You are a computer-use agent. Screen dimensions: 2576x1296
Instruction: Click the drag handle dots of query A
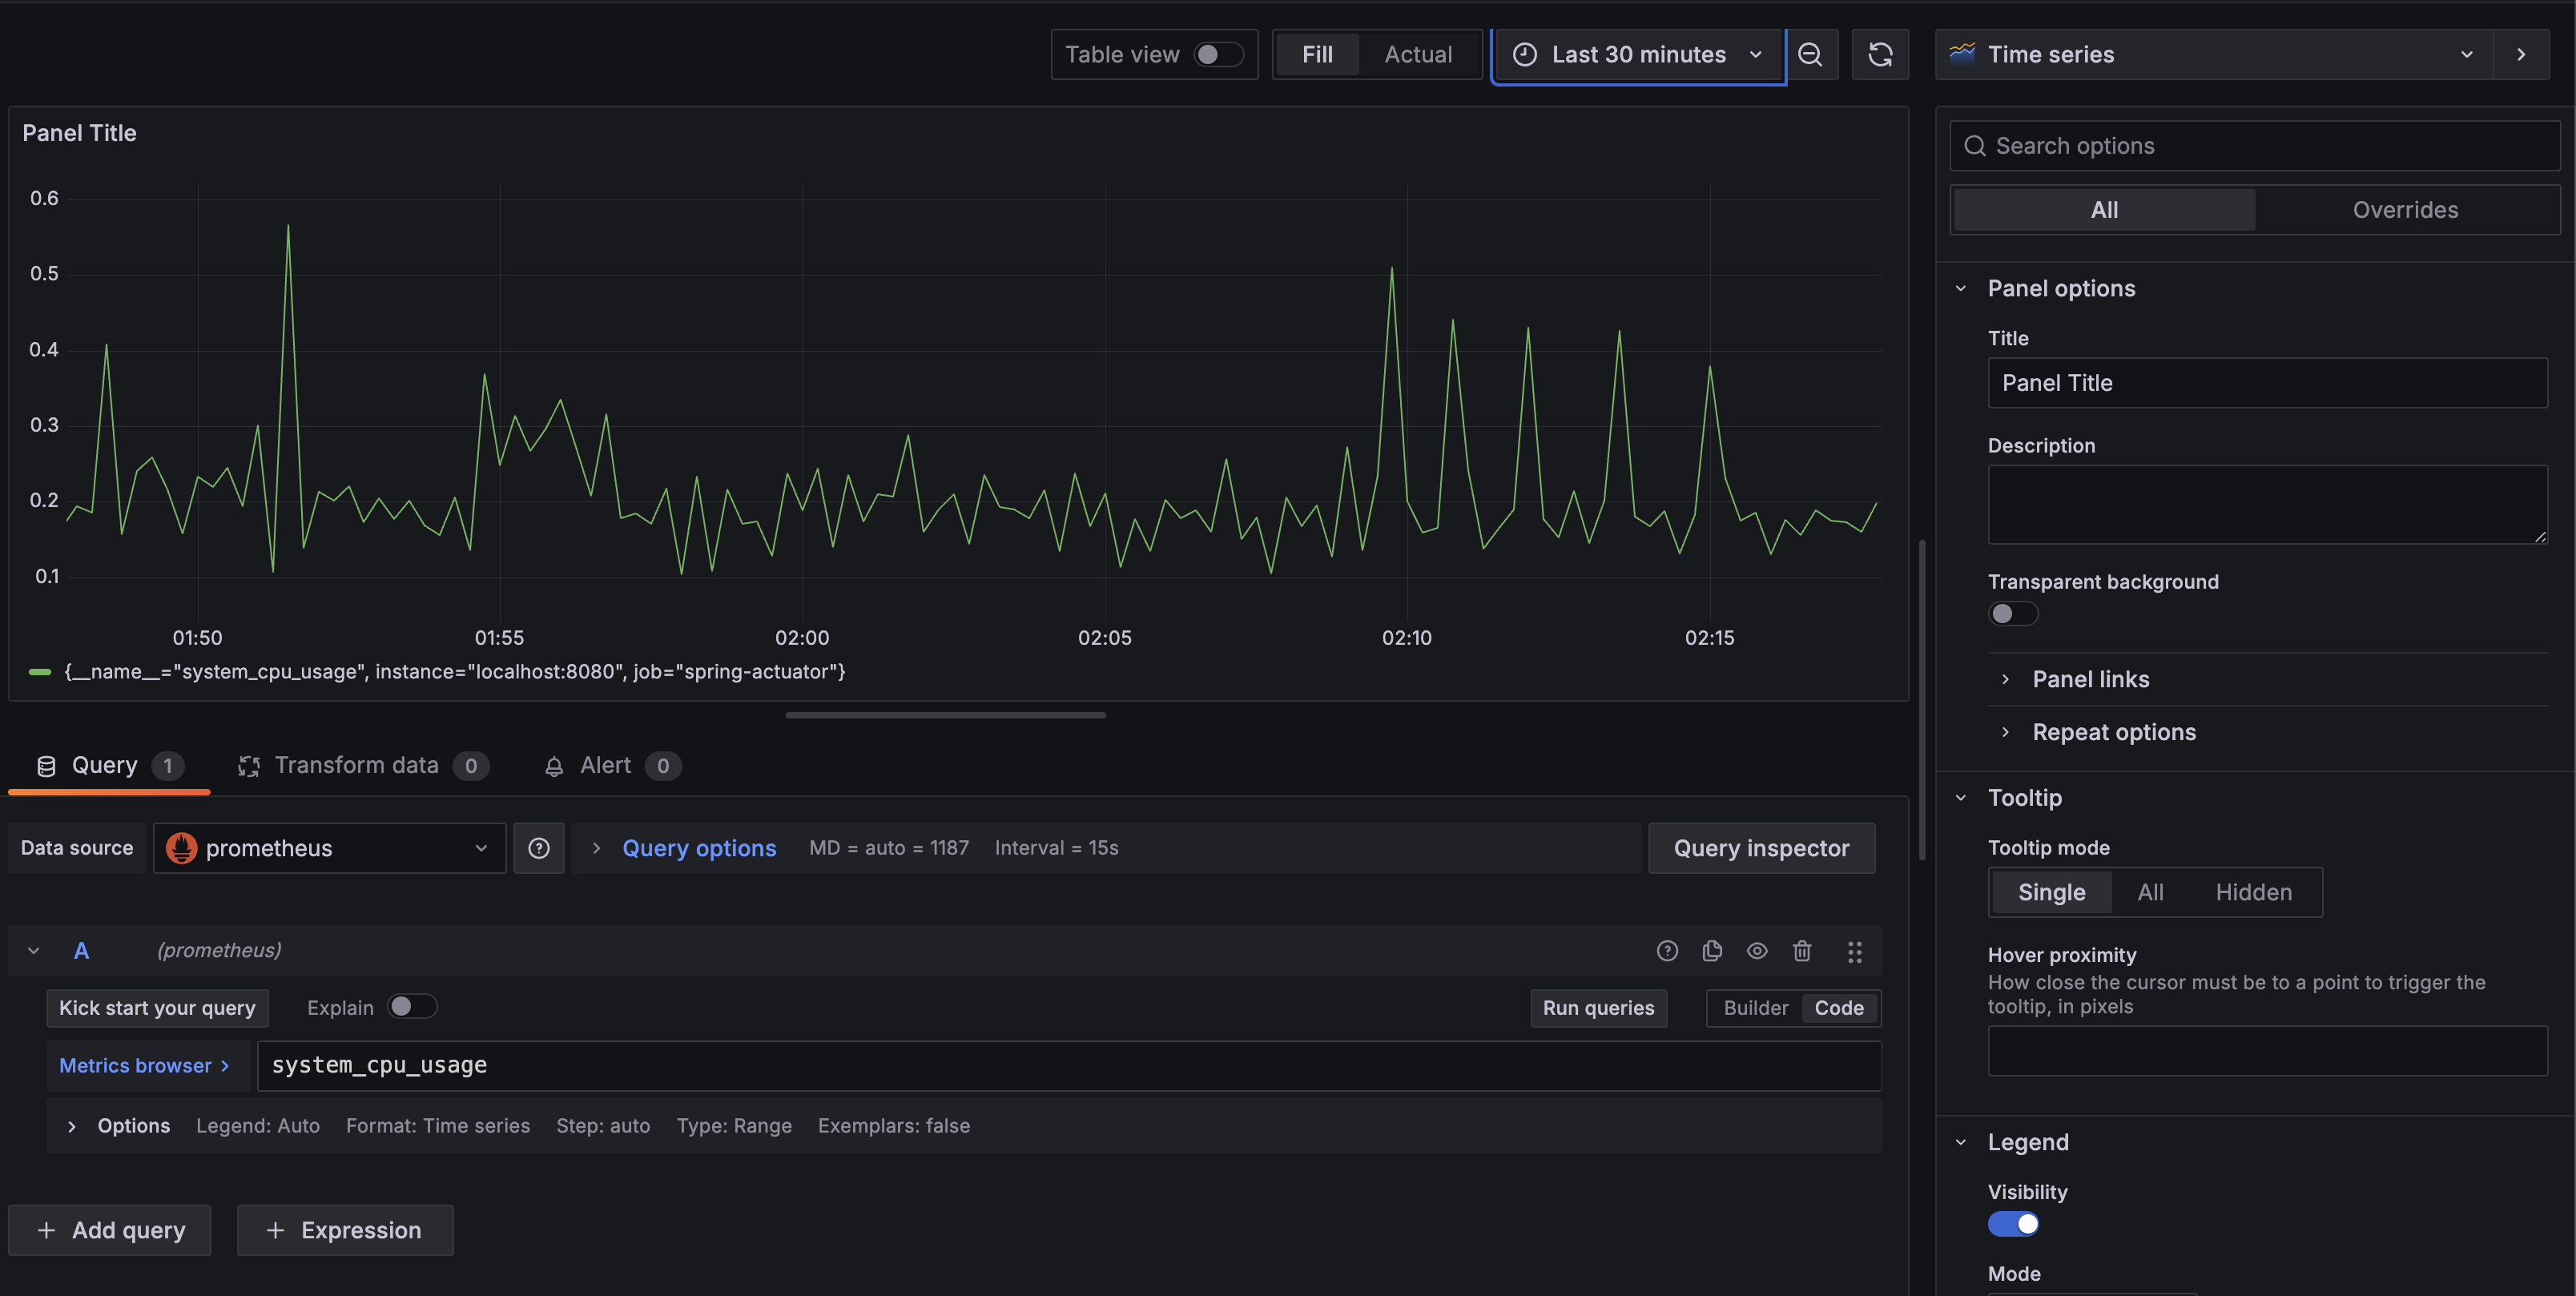pyautogui.click(x=1854, y=951)
